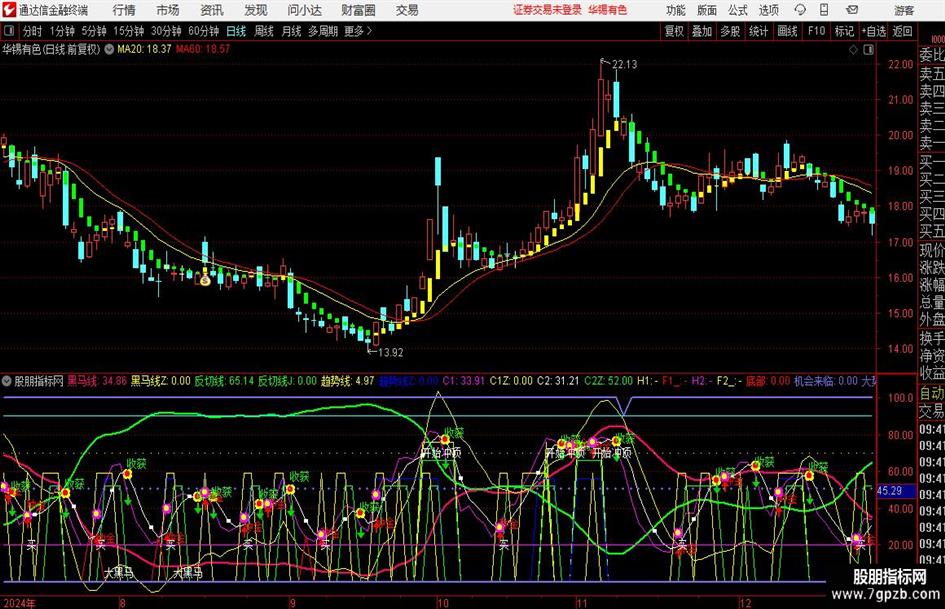The image size is (945, 609).
Task: Click the 委比 label in the quote panel
Action: click(x=932, y=55)
